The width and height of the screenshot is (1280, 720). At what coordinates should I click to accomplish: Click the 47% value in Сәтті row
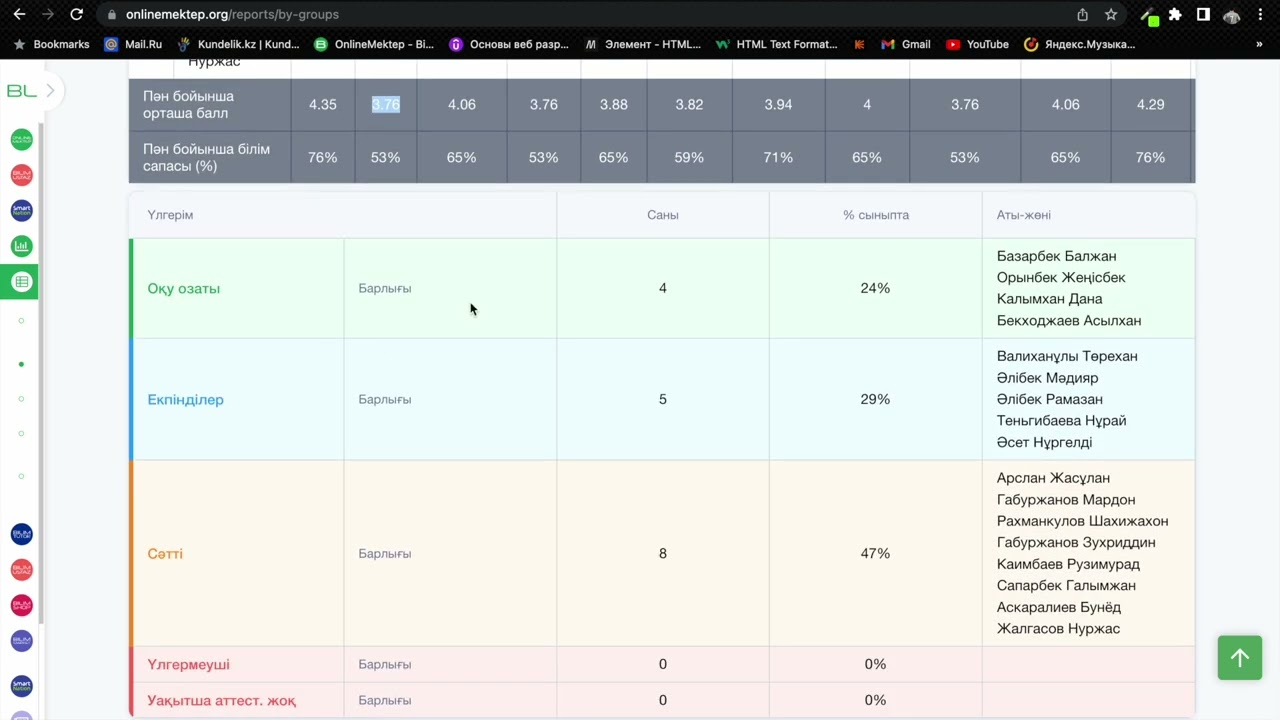click(875, 553)
